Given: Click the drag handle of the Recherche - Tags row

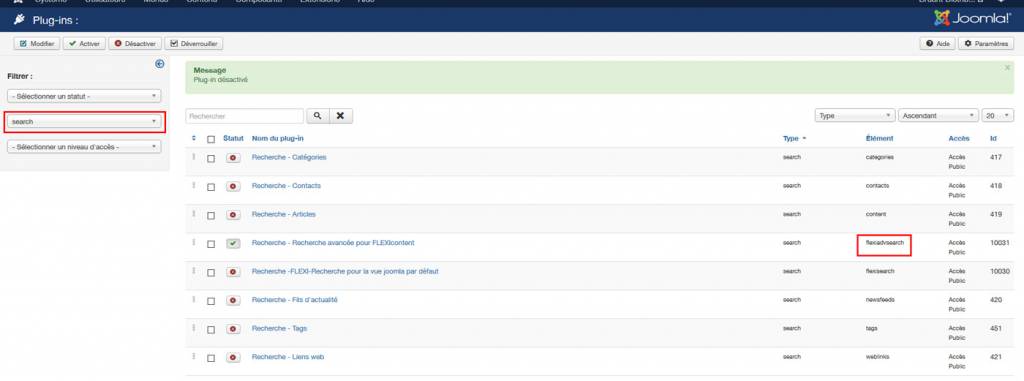Looking at the screenshot, I should [193, 328].
